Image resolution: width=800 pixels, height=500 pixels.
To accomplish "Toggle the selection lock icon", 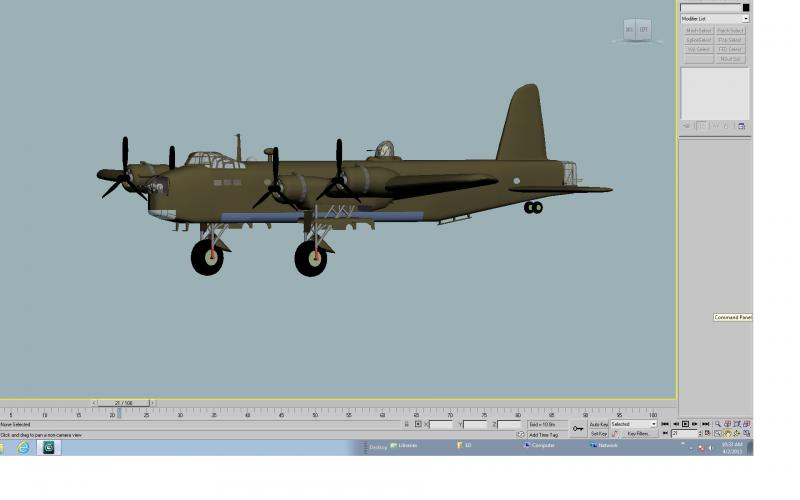I will 407,424.
